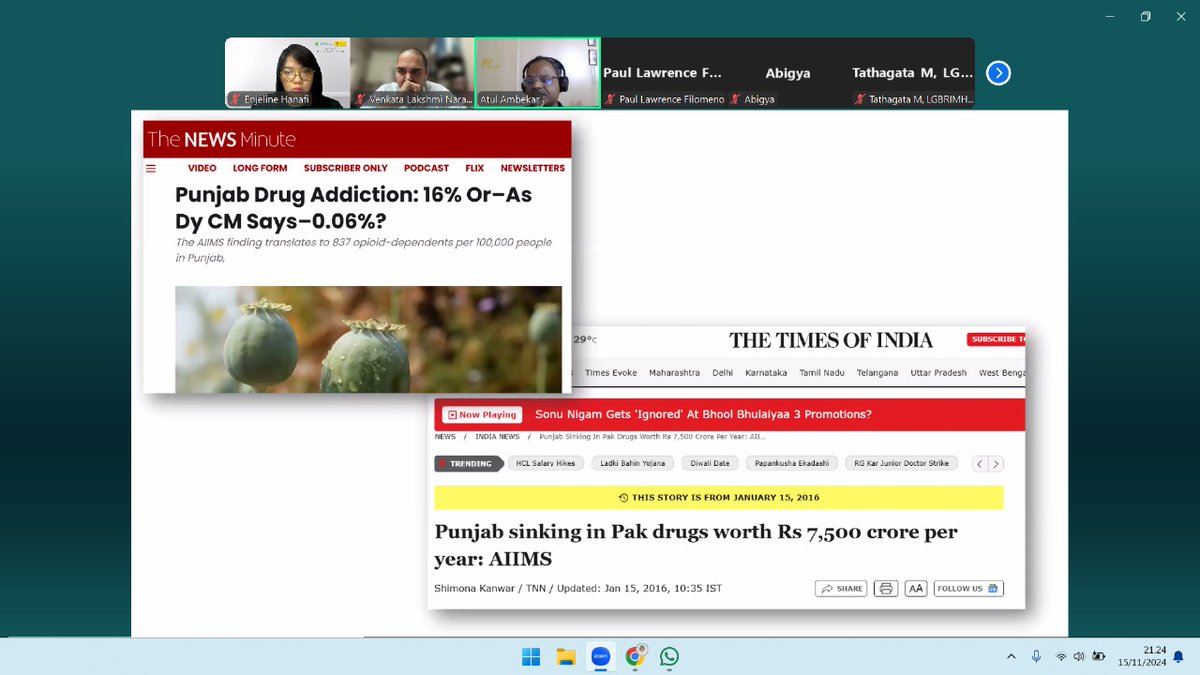Click the poppy image in News Minute article

coord(368,339)
